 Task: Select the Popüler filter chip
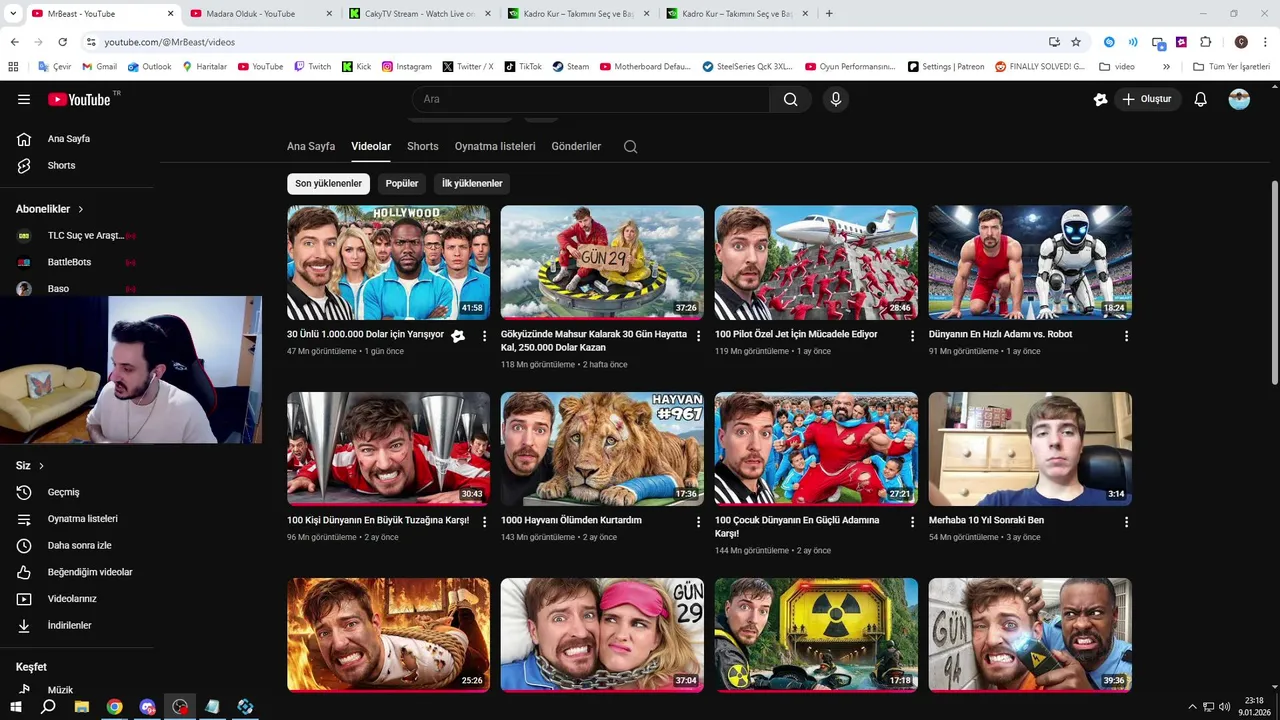pos(402,184)
